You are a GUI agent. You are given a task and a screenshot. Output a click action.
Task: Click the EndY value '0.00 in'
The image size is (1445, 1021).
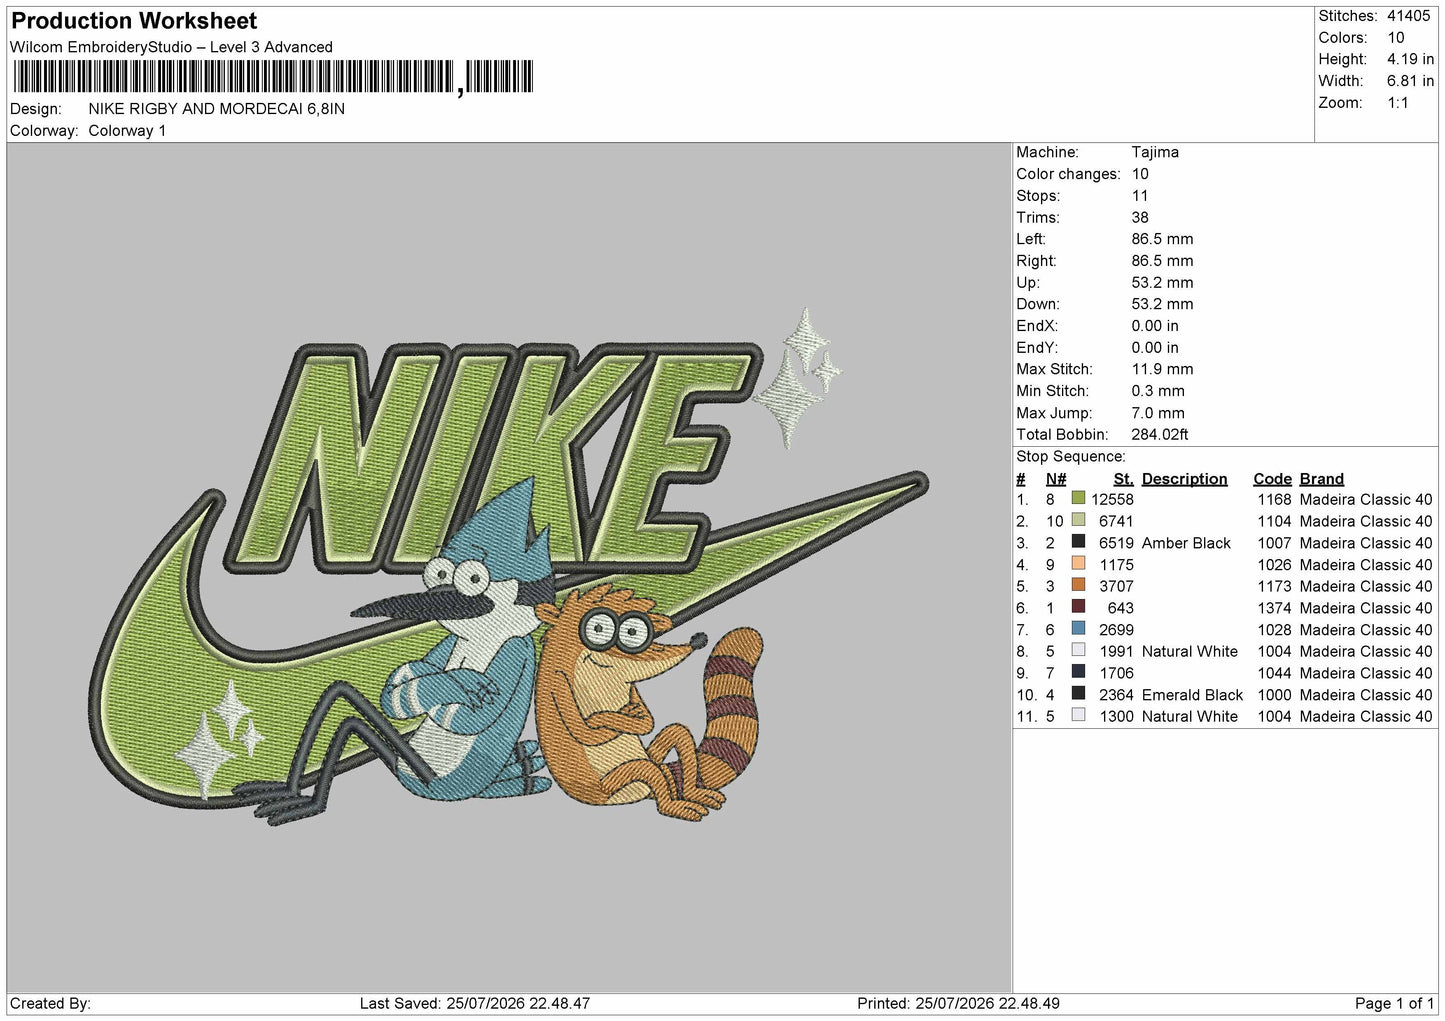point(1155,348)
